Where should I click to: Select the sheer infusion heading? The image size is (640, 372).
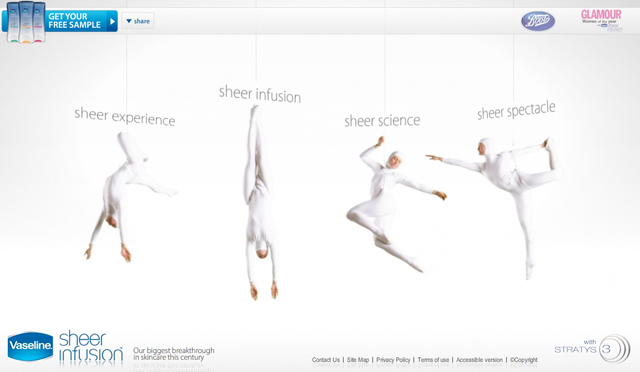(x=260, y=94)
